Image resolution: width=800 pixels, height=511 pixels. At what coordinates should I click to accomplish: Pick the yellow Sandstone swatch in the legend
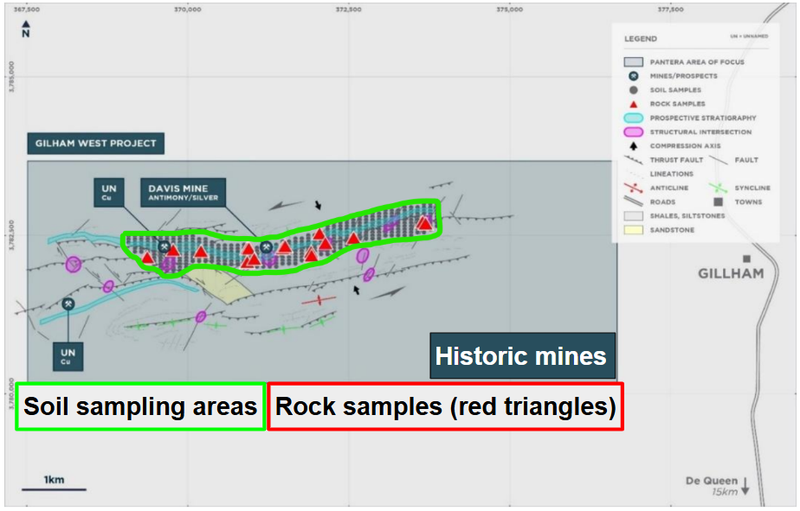pos(634,230)
